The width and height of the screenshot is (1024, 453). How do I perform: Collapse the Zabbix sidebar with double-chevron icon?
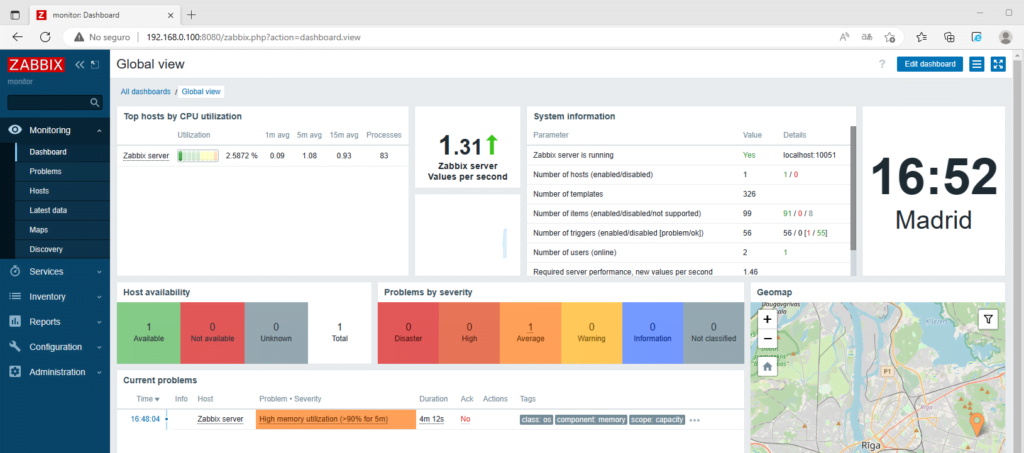click(80, 65)
